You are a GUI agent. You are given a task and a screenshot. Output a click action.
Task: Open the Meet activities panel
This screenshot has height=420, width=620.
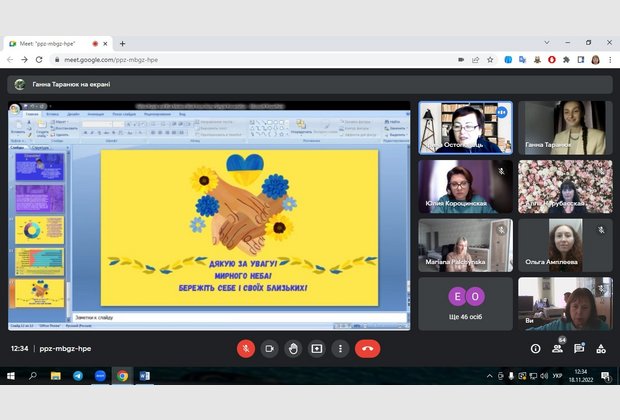601,349
